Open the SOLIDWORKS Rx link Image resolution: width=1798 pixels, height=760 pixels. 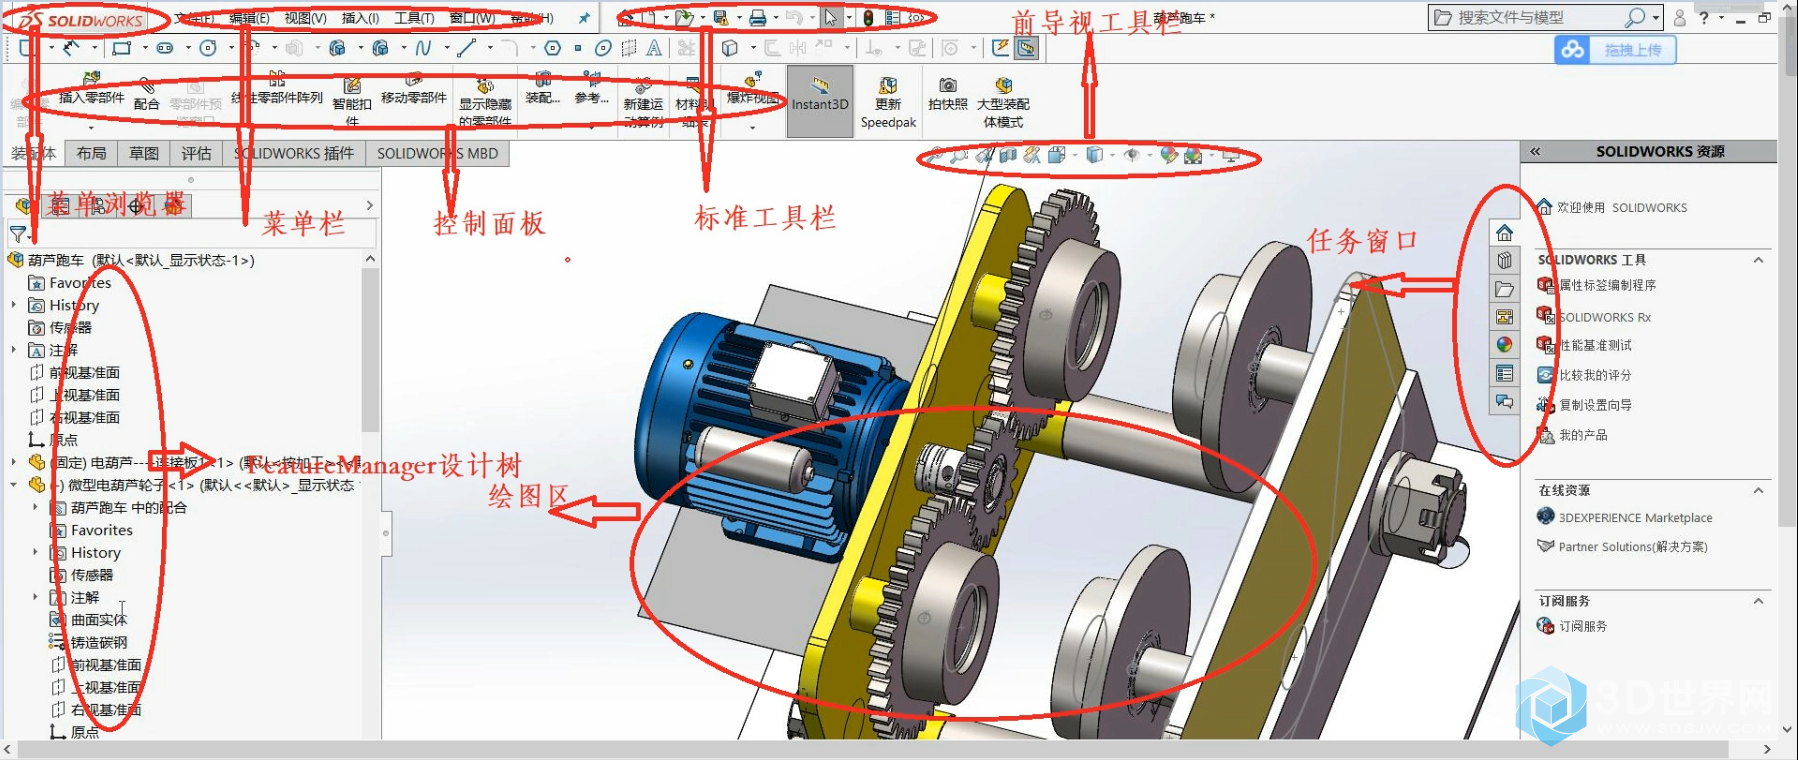pyautogui.click(x=1605, y=317)
